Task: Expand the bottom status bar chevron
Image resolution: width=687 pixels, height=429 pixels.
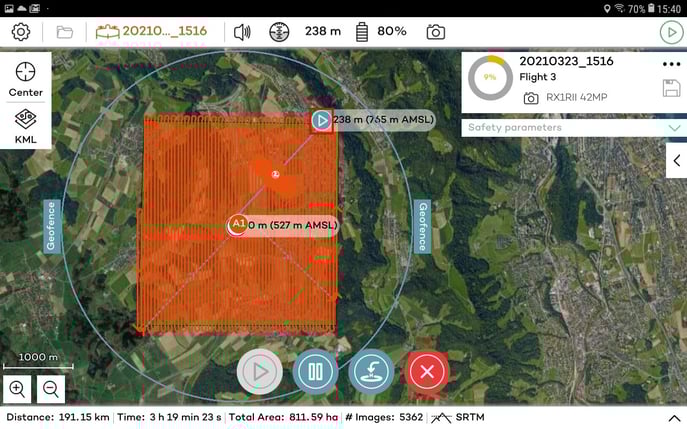Action: tap(673, 418)
